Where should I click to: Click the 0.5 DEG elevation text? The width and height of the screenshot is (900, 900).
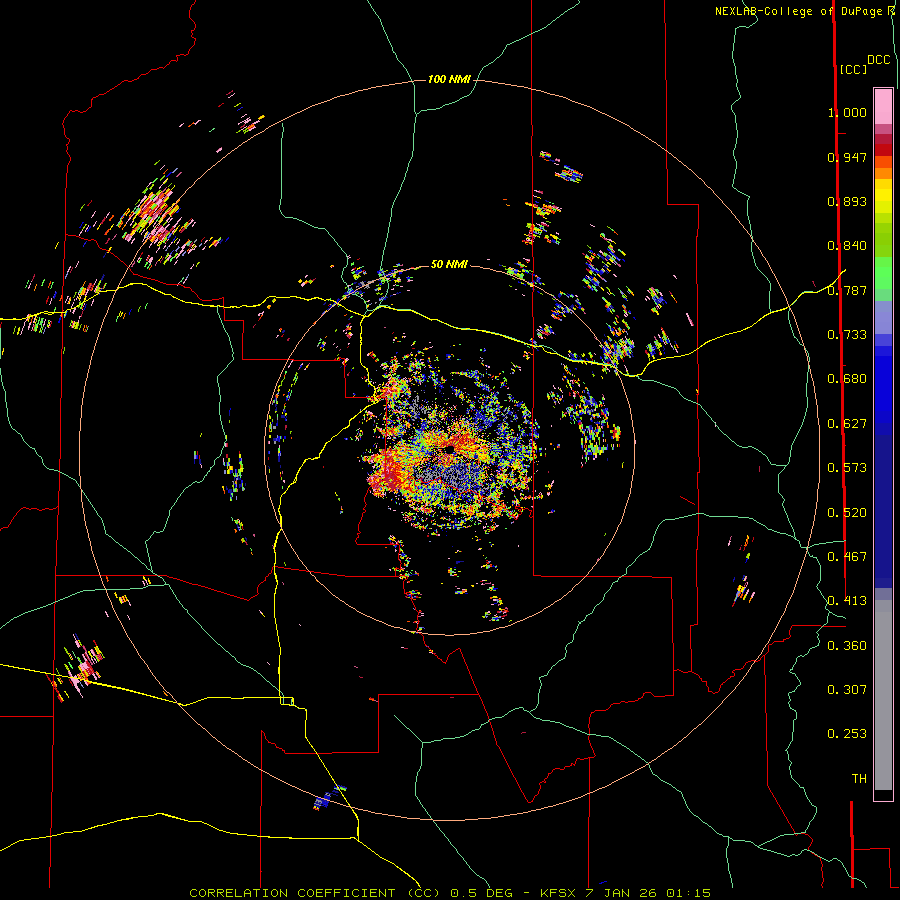[x=482, y=893]
